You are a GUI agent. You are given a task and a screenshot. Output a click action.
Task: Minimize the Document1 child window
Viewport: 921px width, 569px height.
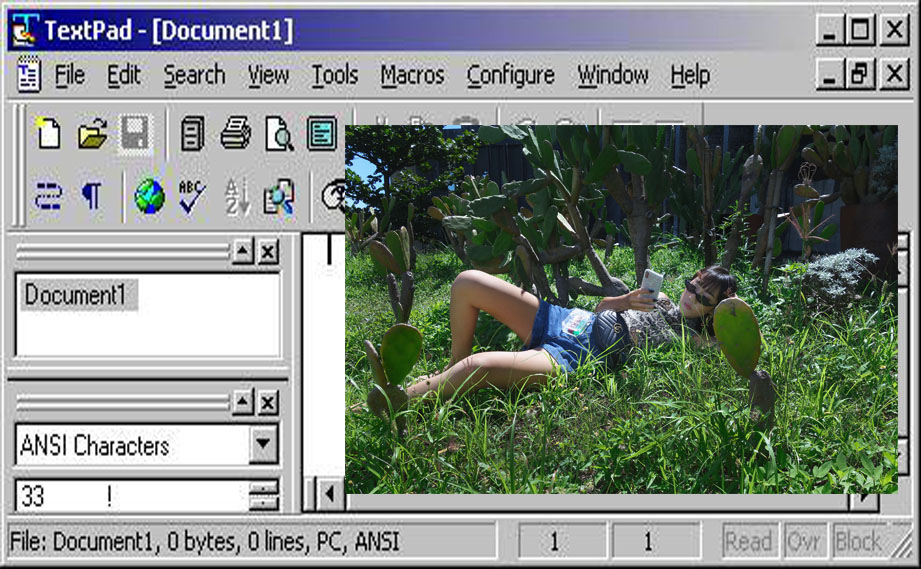(830, 75)
